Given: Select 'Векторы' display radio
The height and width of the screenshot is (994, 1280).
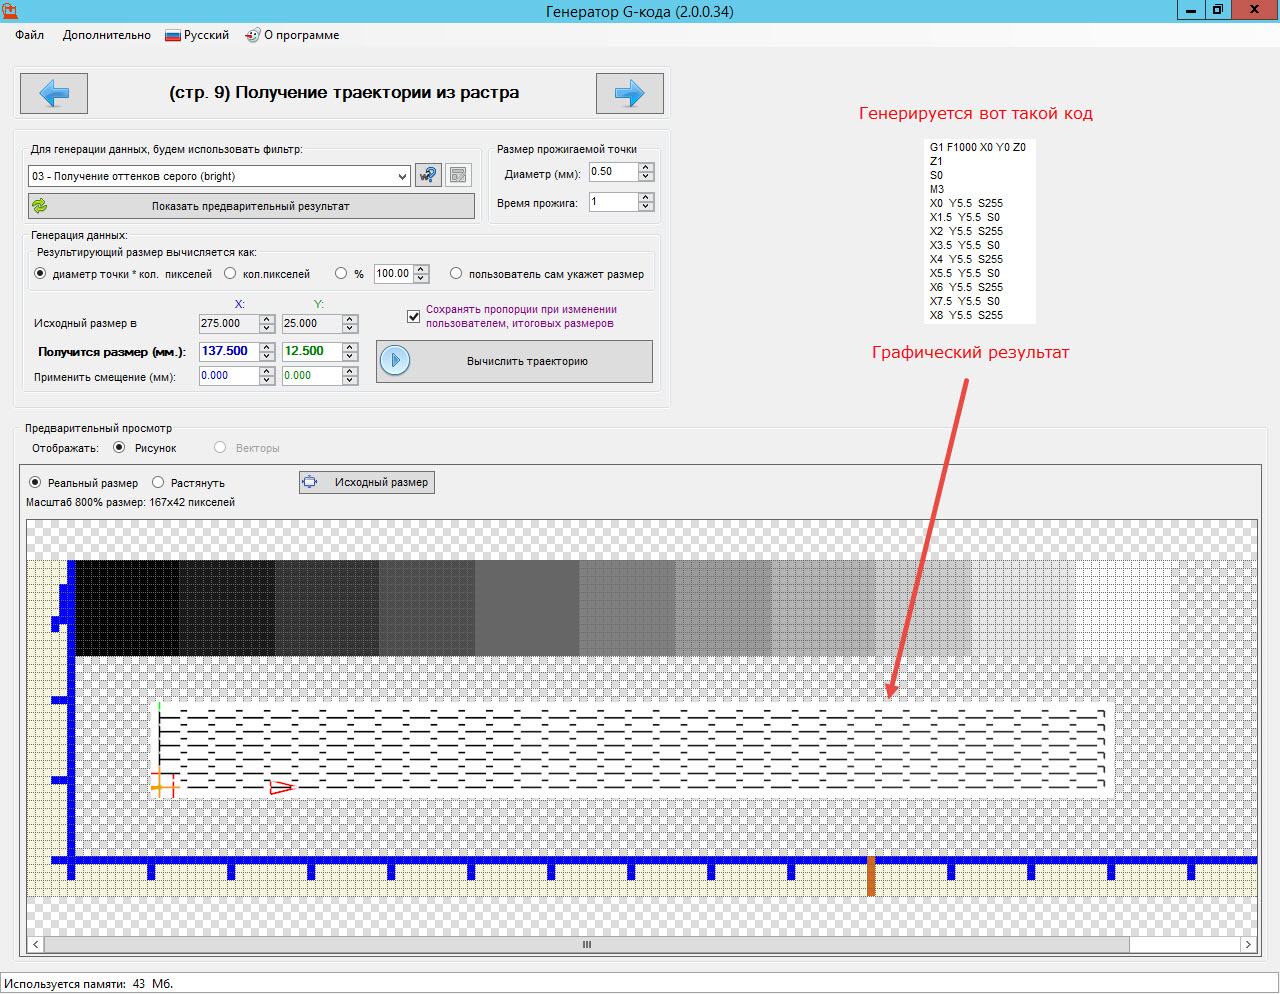Looking at the screenshot, I should pyautogui.click(x=220, y=447).
